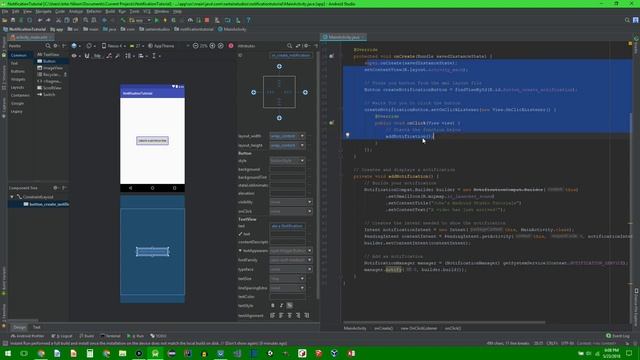Open the Build tool window

pyautogui.click(x=87, y=336)
